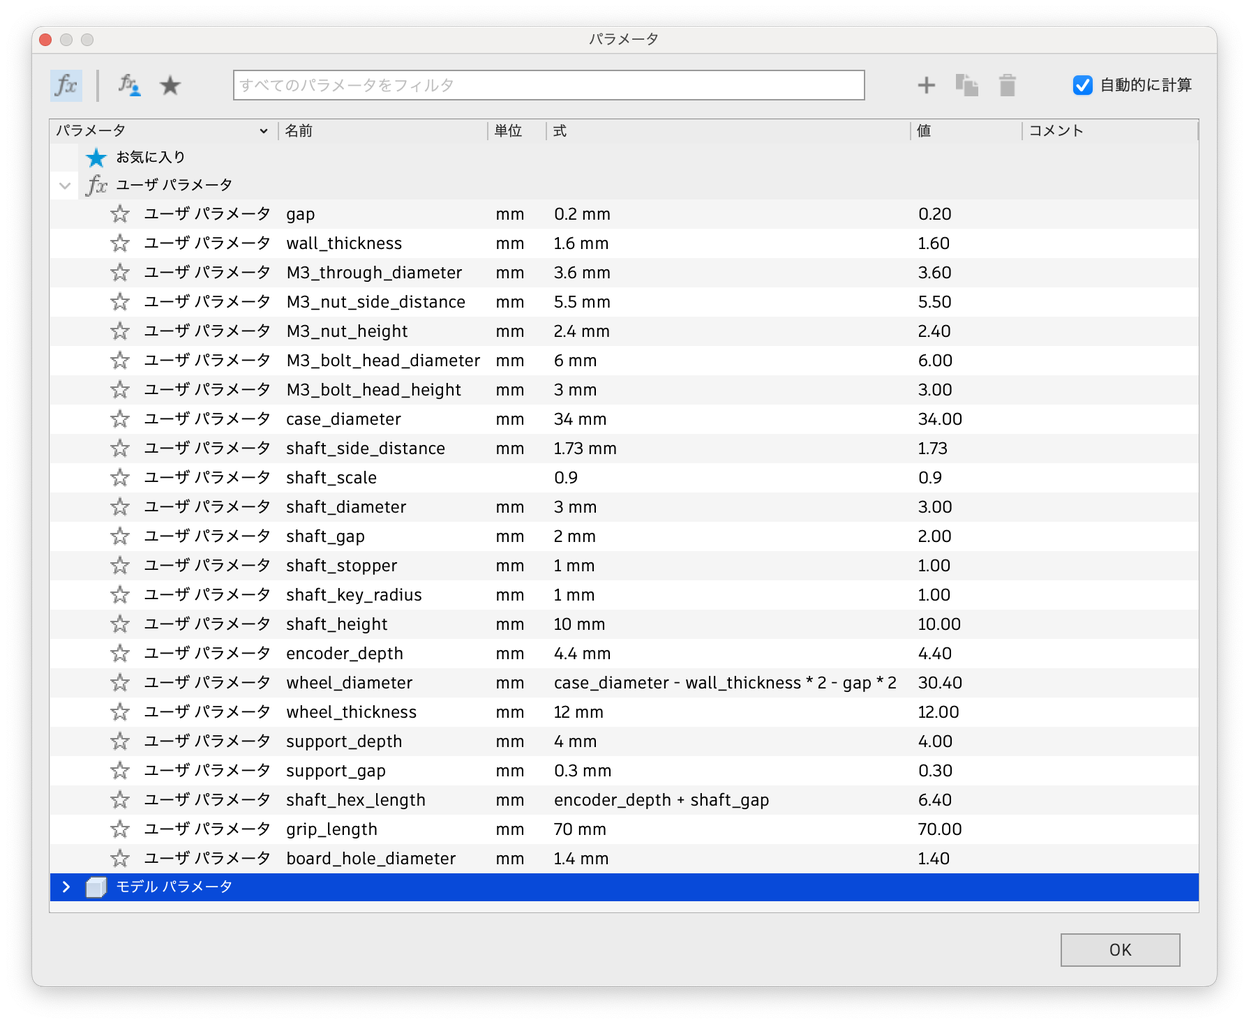Click the trash delete parameter icon

tap(1007, 85)
